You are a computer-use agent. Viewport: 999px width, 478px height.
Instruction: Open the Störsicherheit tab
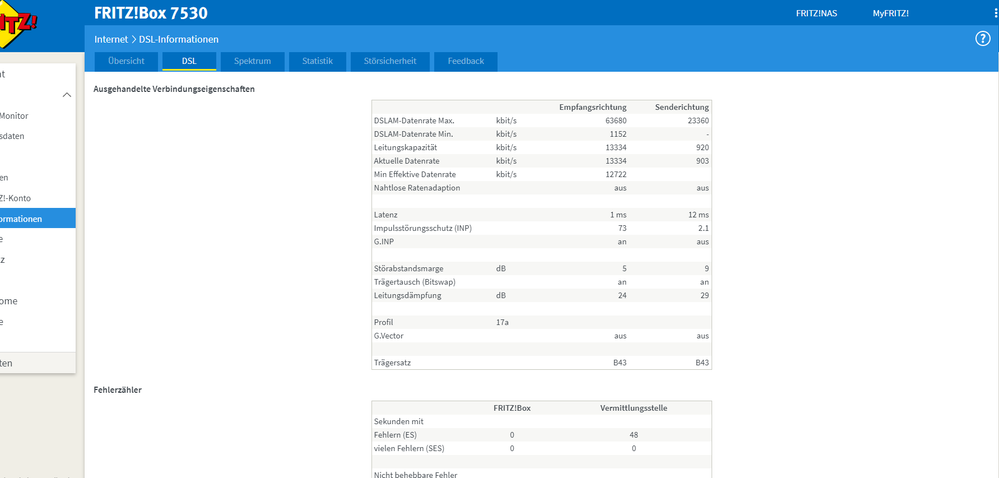click(x=390, y=61)
